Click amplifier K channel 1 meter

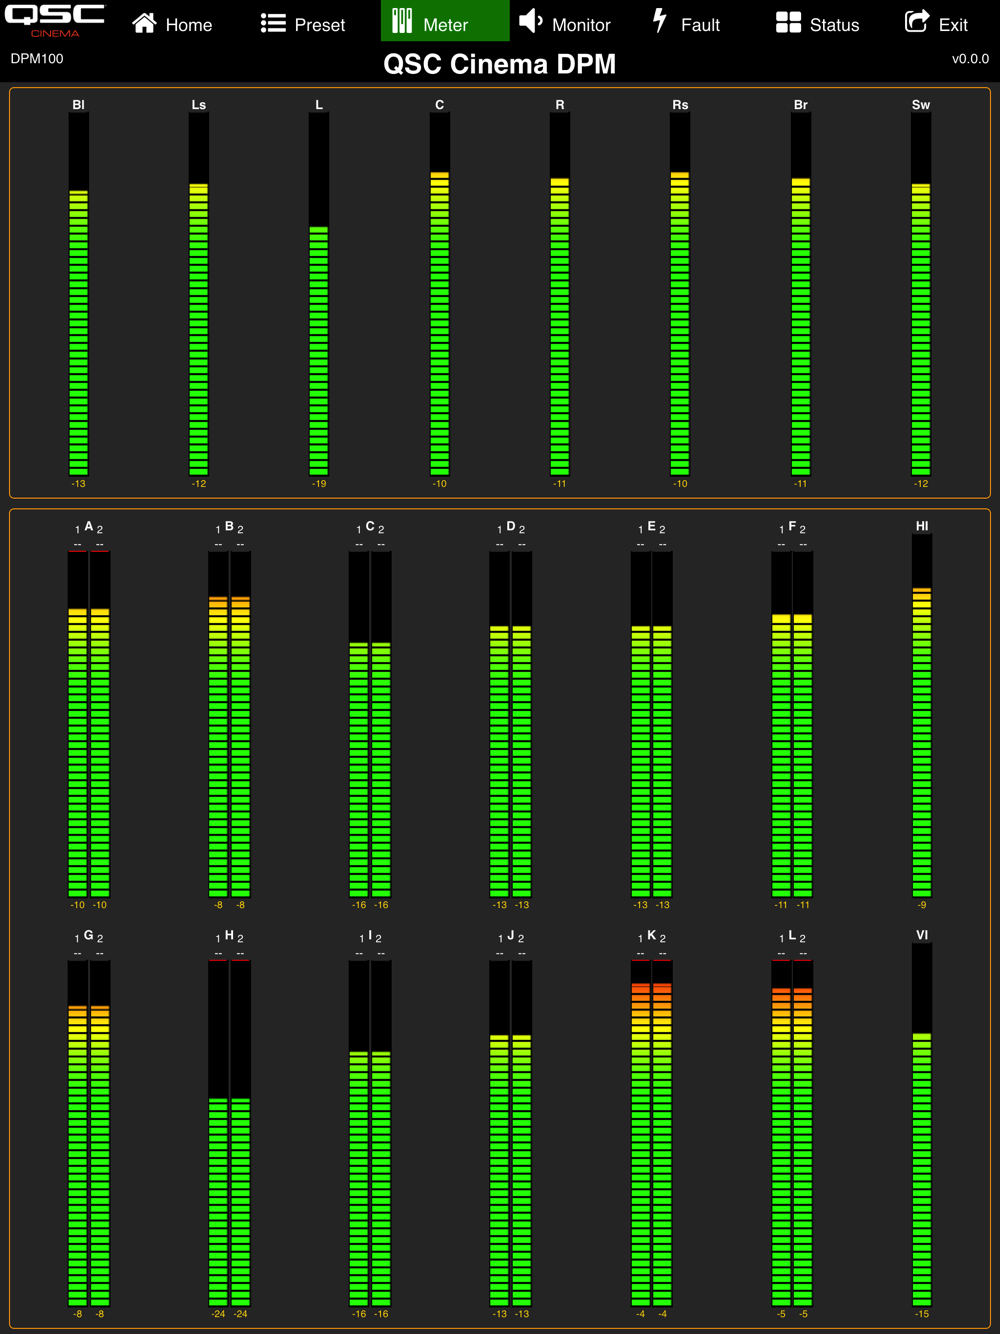tap(640, 1133)
